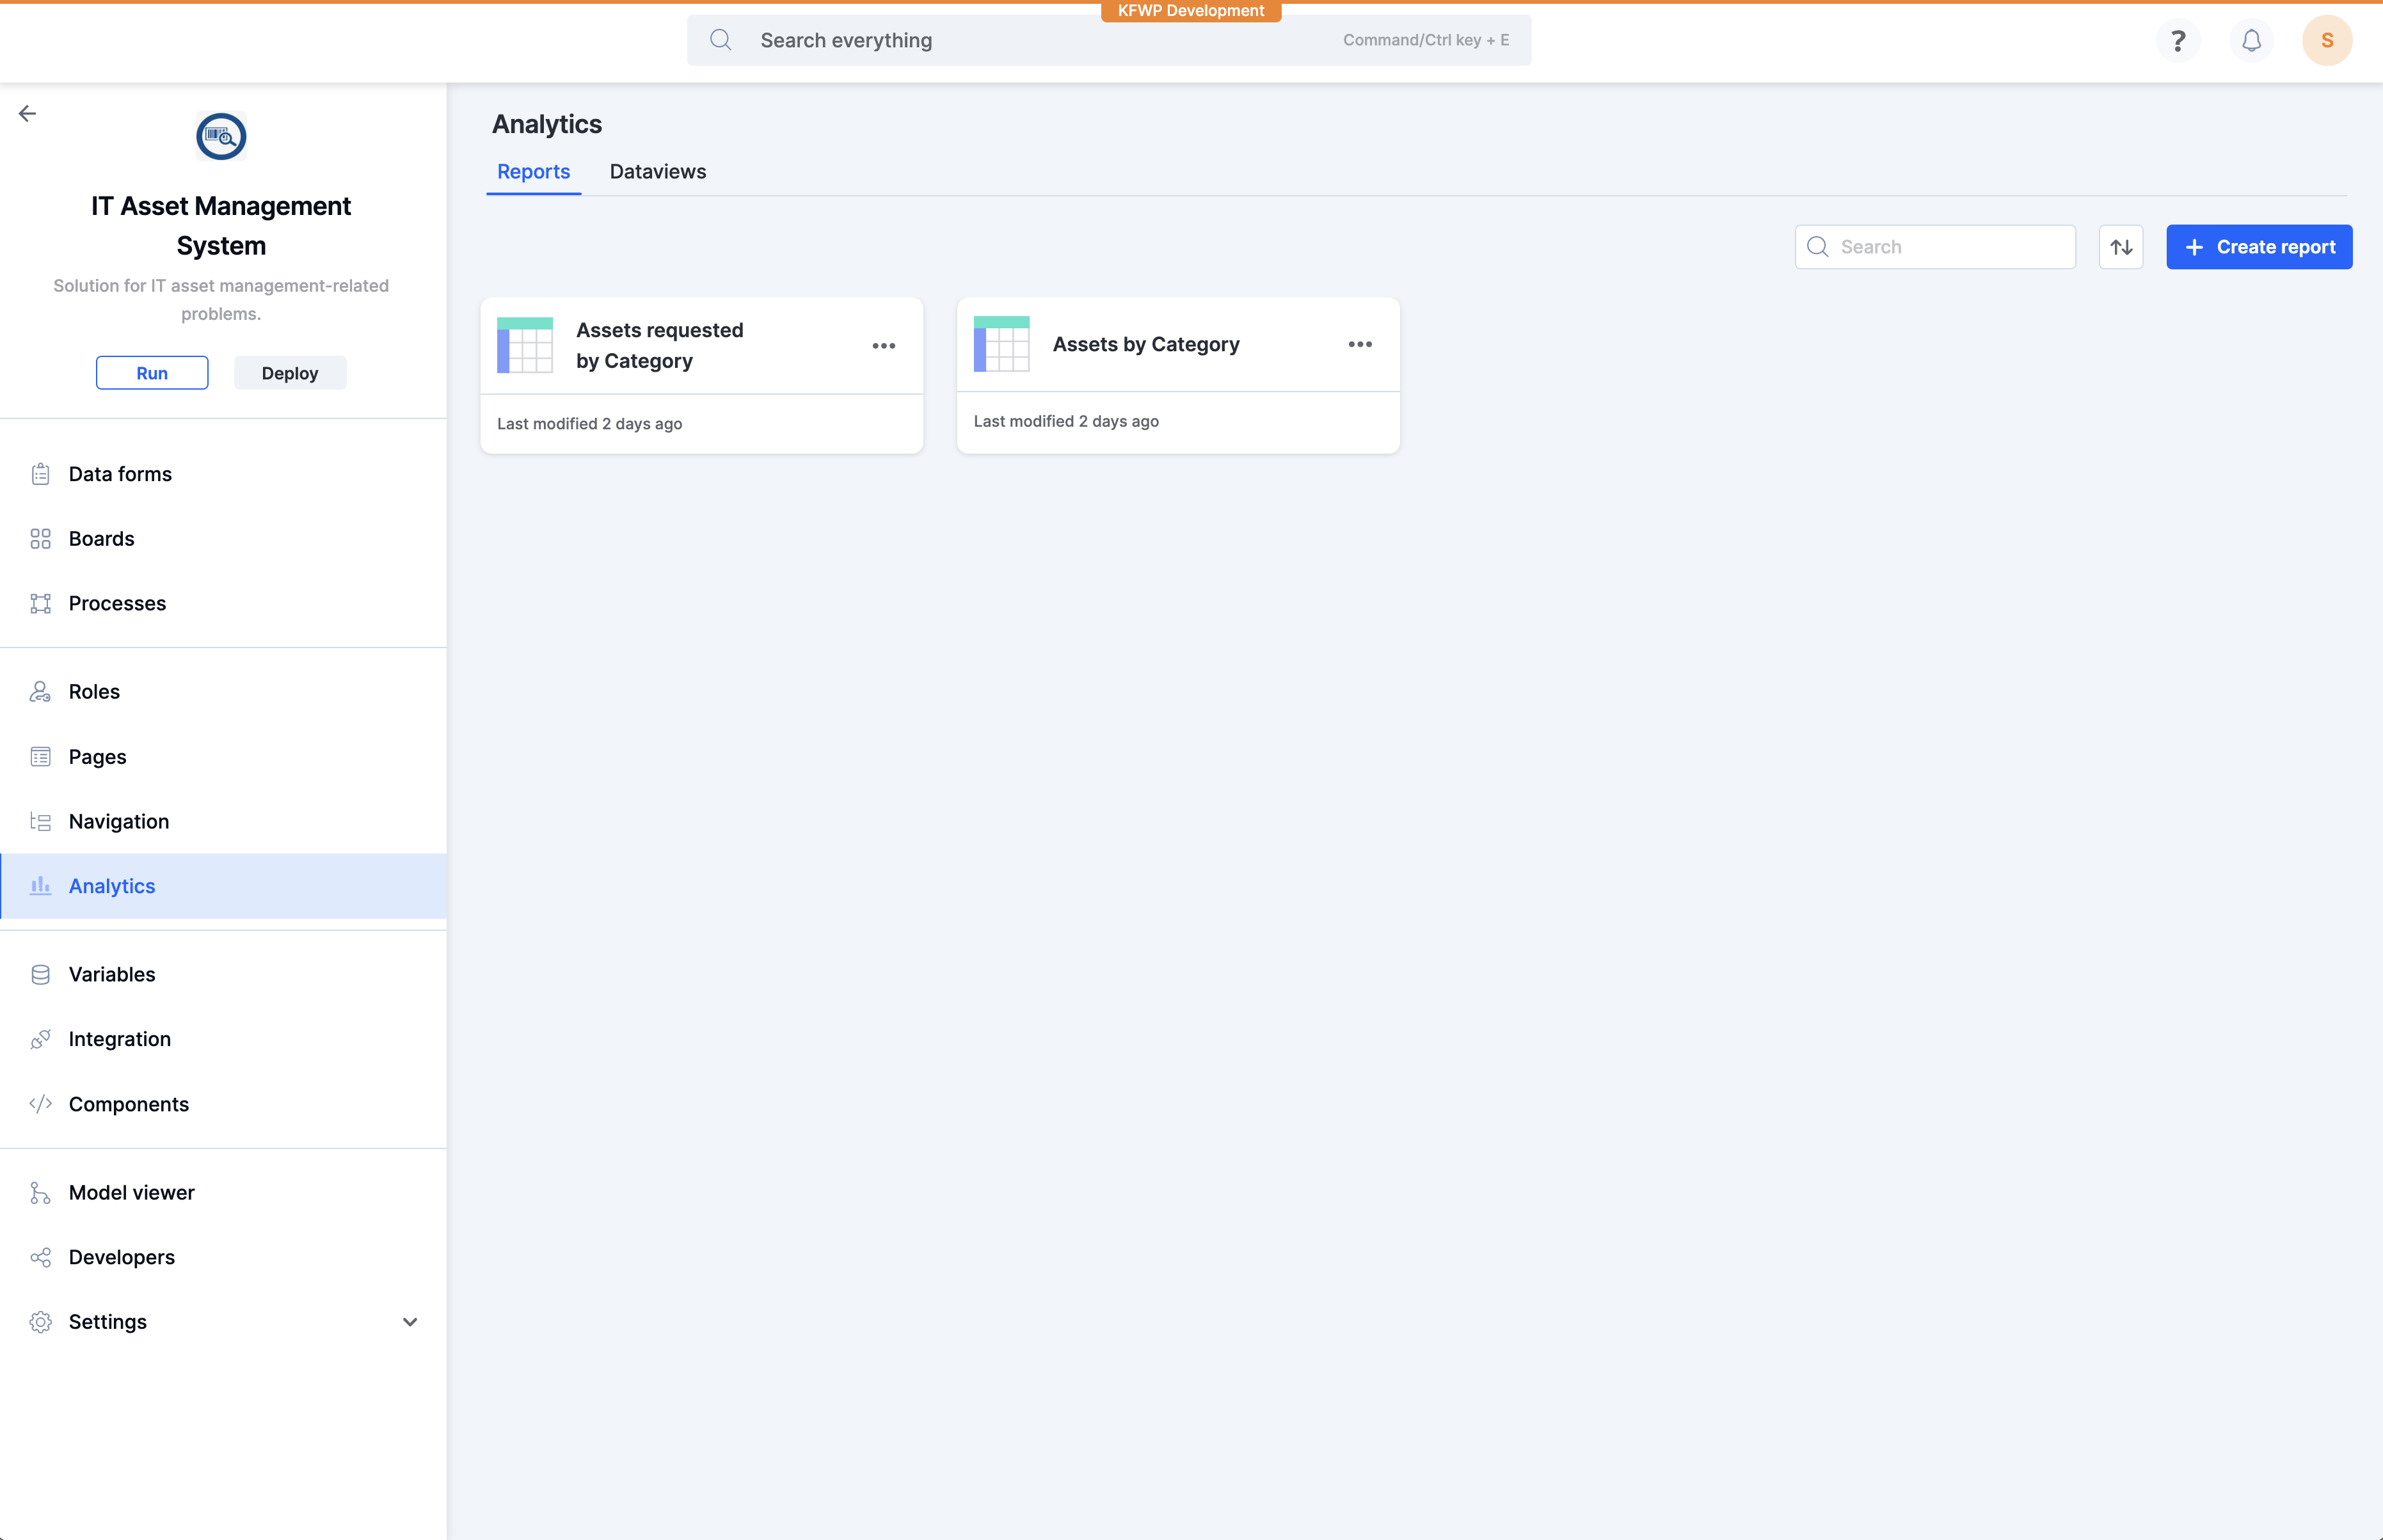Open the Pages section
Screen dimensions: 2383x1540
pos(224,757)
